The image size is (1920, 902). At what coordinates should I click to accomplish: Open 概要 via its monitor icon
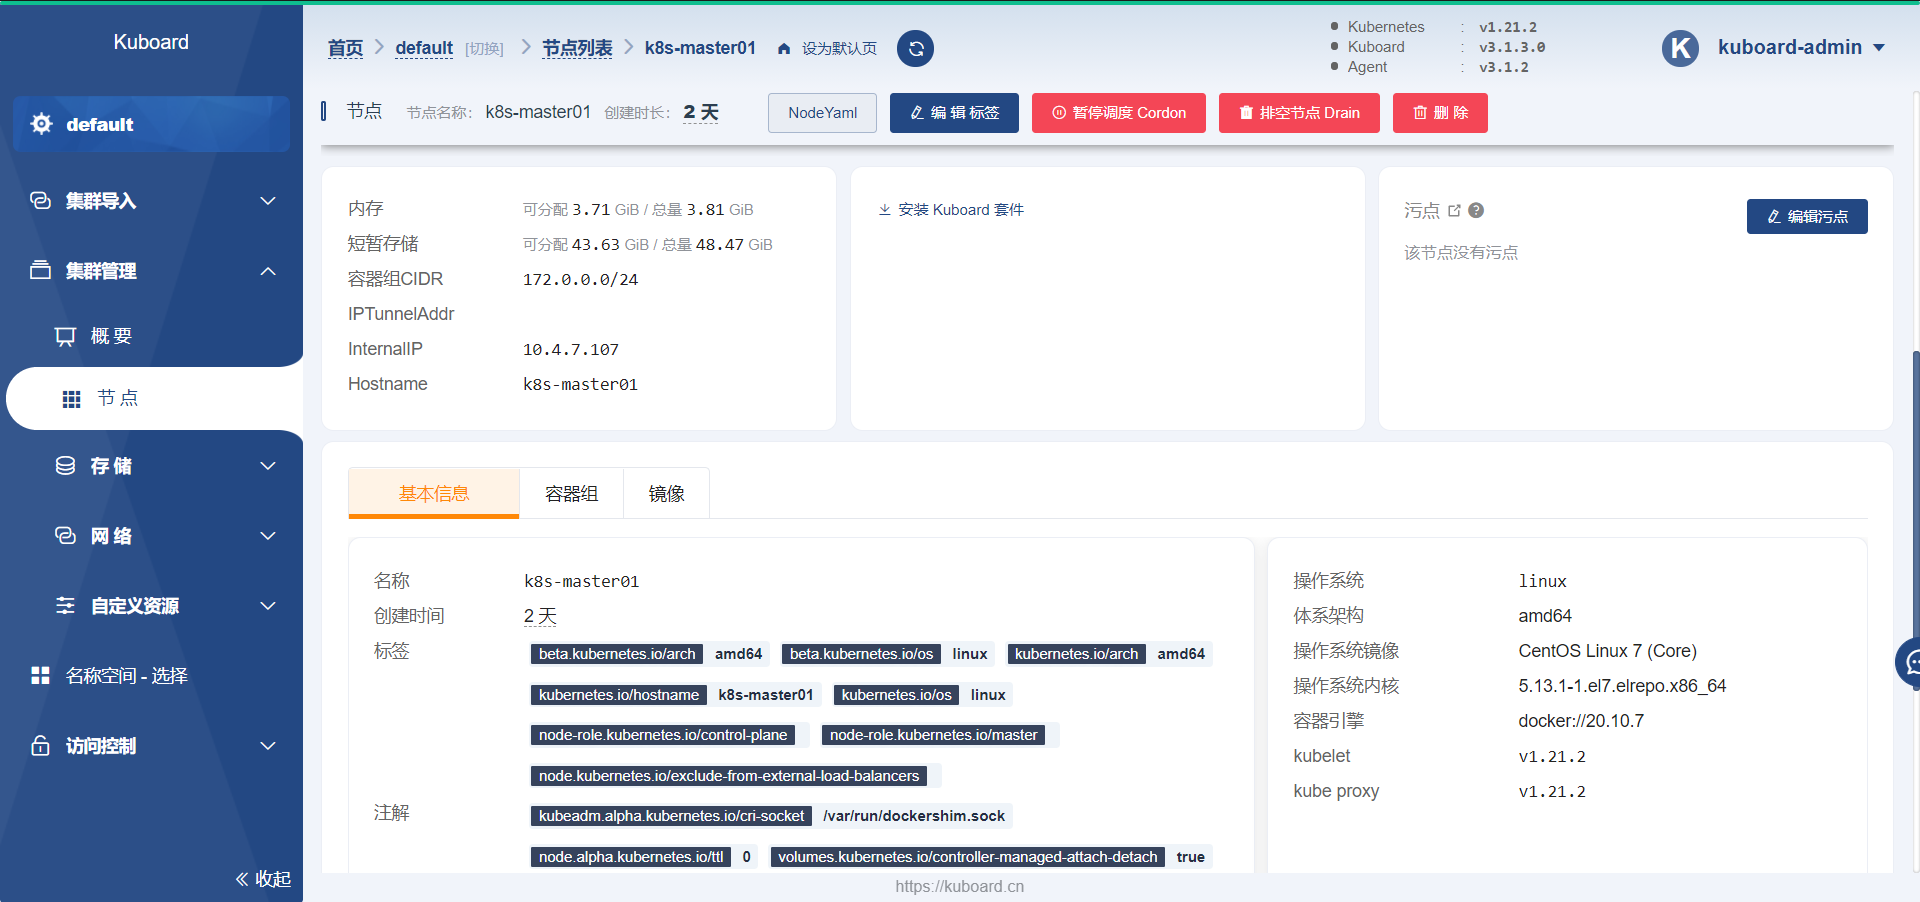coord(65,336)
